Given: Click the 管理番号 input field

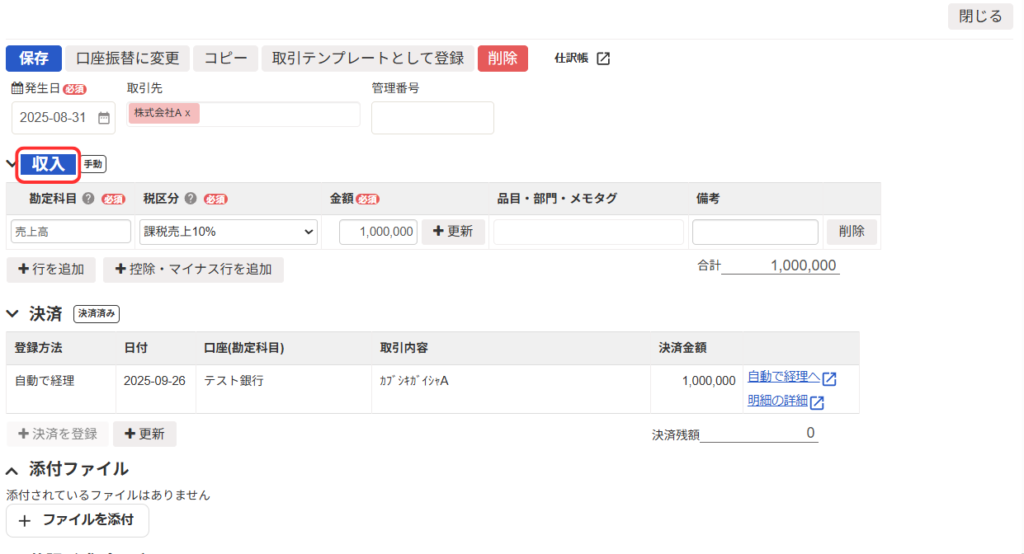Looking at the screenshot, I should coord(432,118).
